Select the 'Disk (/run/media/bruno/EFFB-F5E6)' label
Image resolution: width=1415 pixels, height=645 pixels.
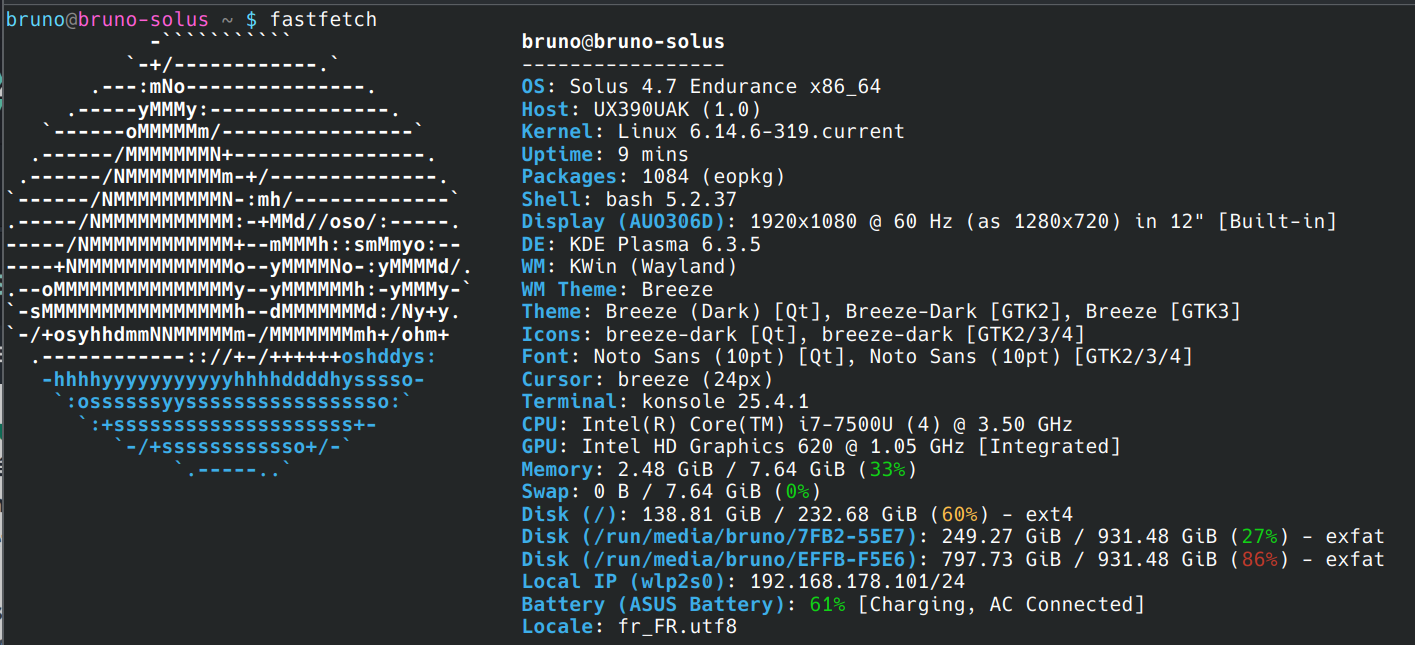(x=719, y=559)
